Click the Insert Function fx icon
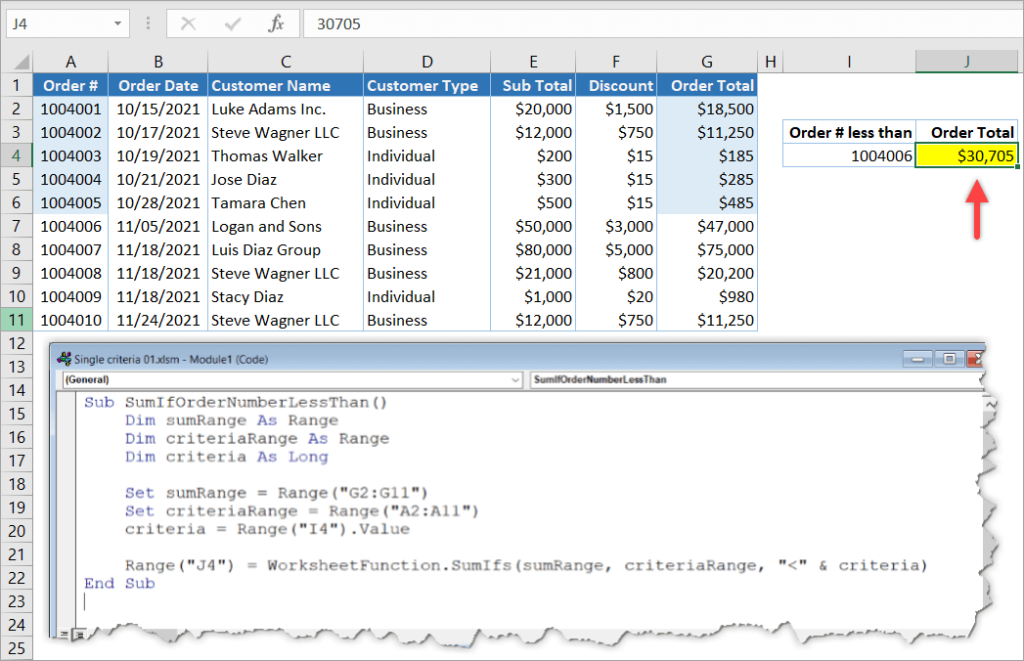 tap(276, 24)
